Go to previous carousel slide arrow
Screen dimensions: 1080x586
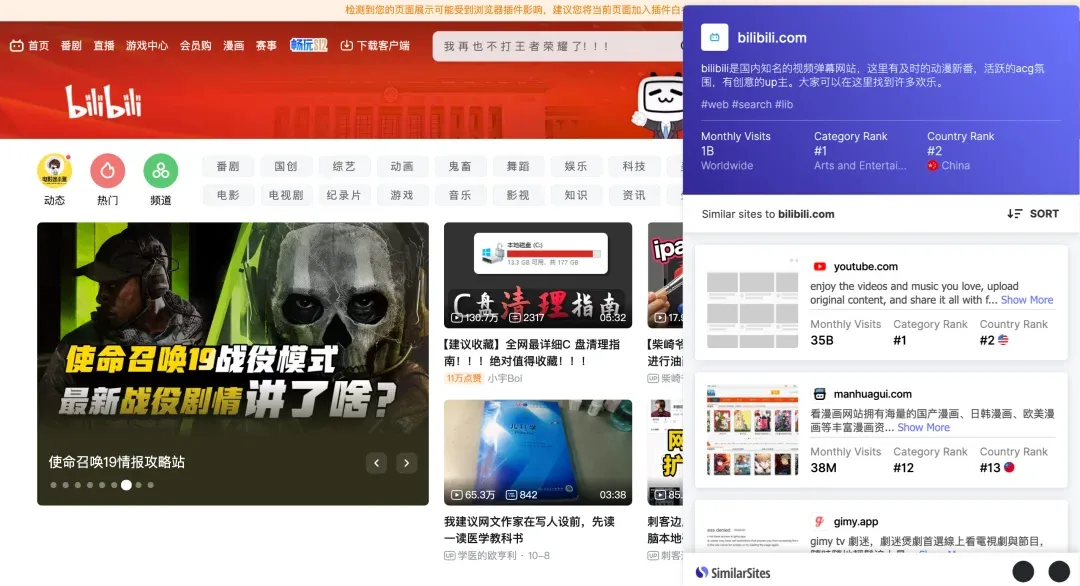[376, 463]
